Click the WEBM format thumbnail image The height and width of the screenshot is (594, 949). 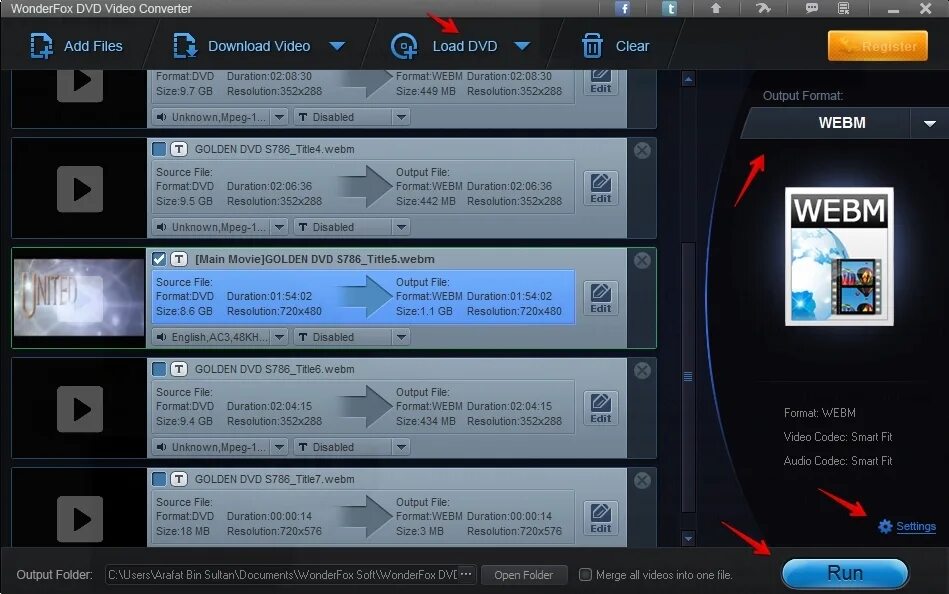point(839,256)
